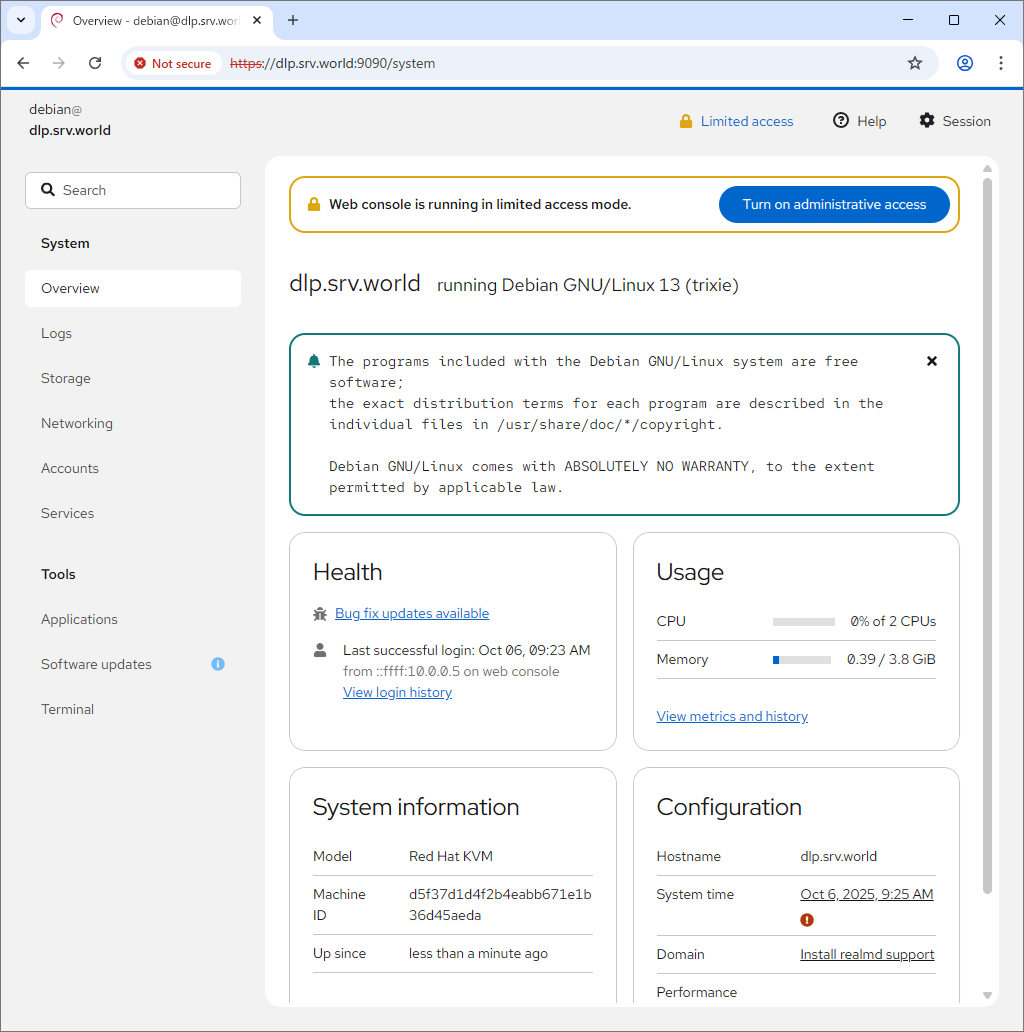1024x1032 pixels.
Task: Dismiss the message-of-the-day banner with X
Action: click(932, 361)
